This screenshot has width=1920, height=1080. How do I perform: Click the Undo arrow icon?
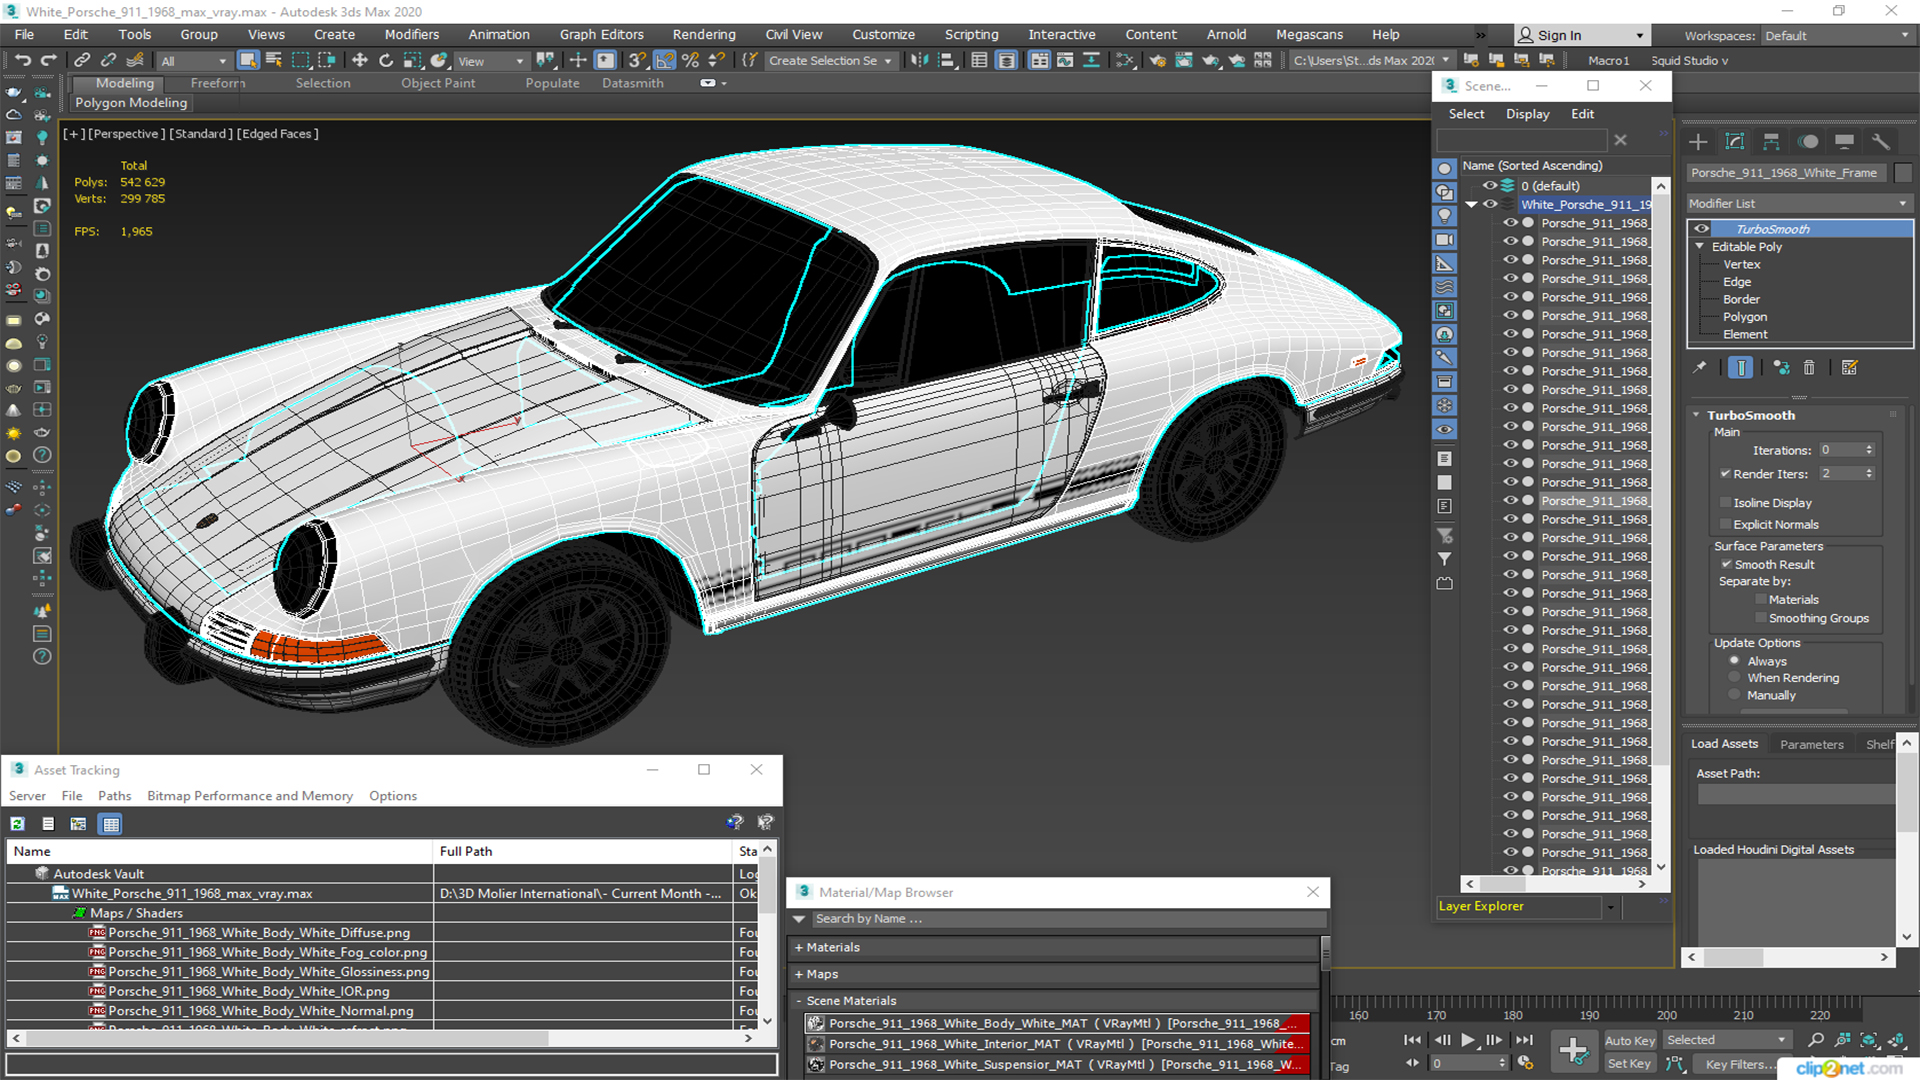[22, 60]
